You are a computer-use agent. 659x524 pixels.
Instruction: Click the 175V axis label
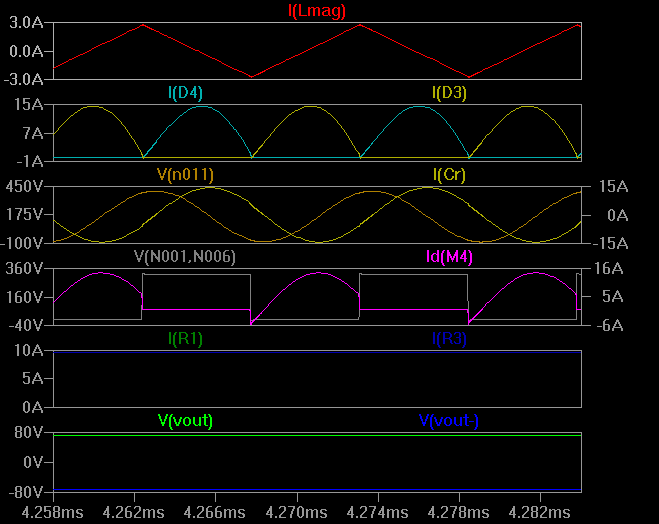tap(24, 215)
